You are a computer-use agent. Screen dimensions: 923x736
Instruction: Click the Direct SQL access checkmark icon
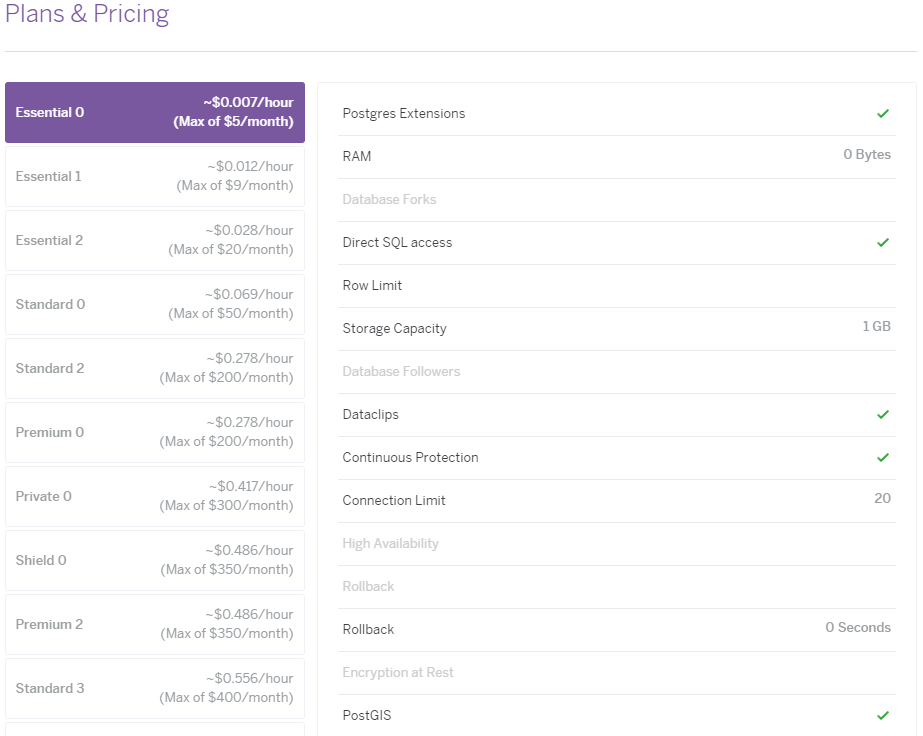tap(883, 243)
